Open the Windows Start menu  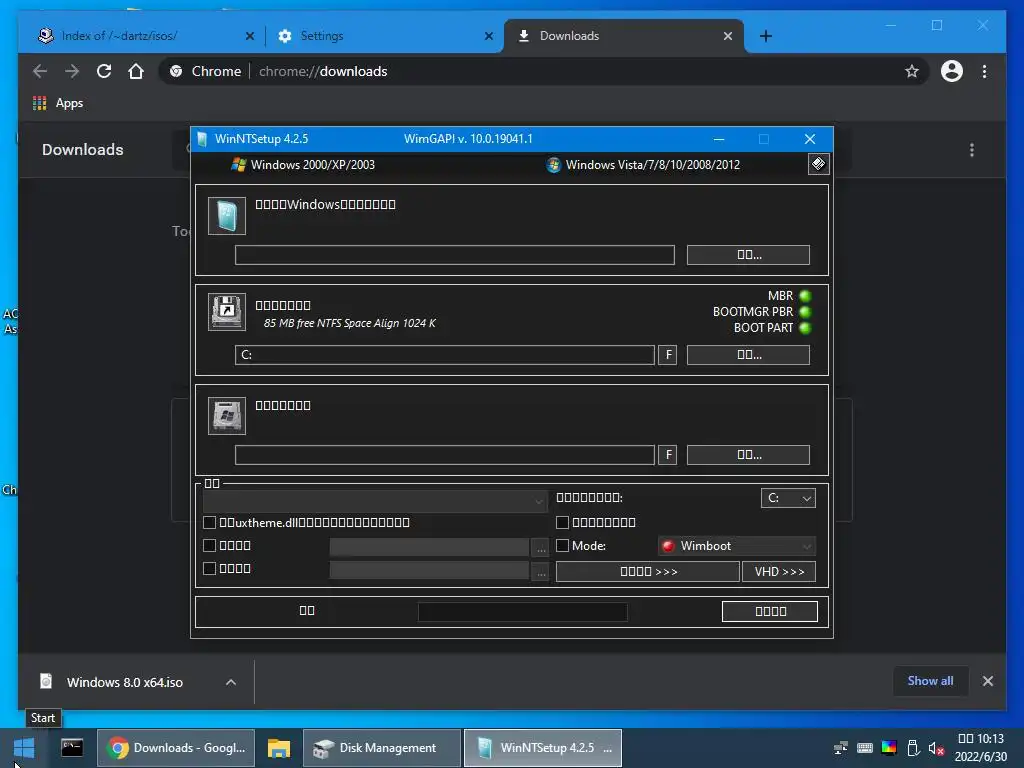tap(24, 748)
